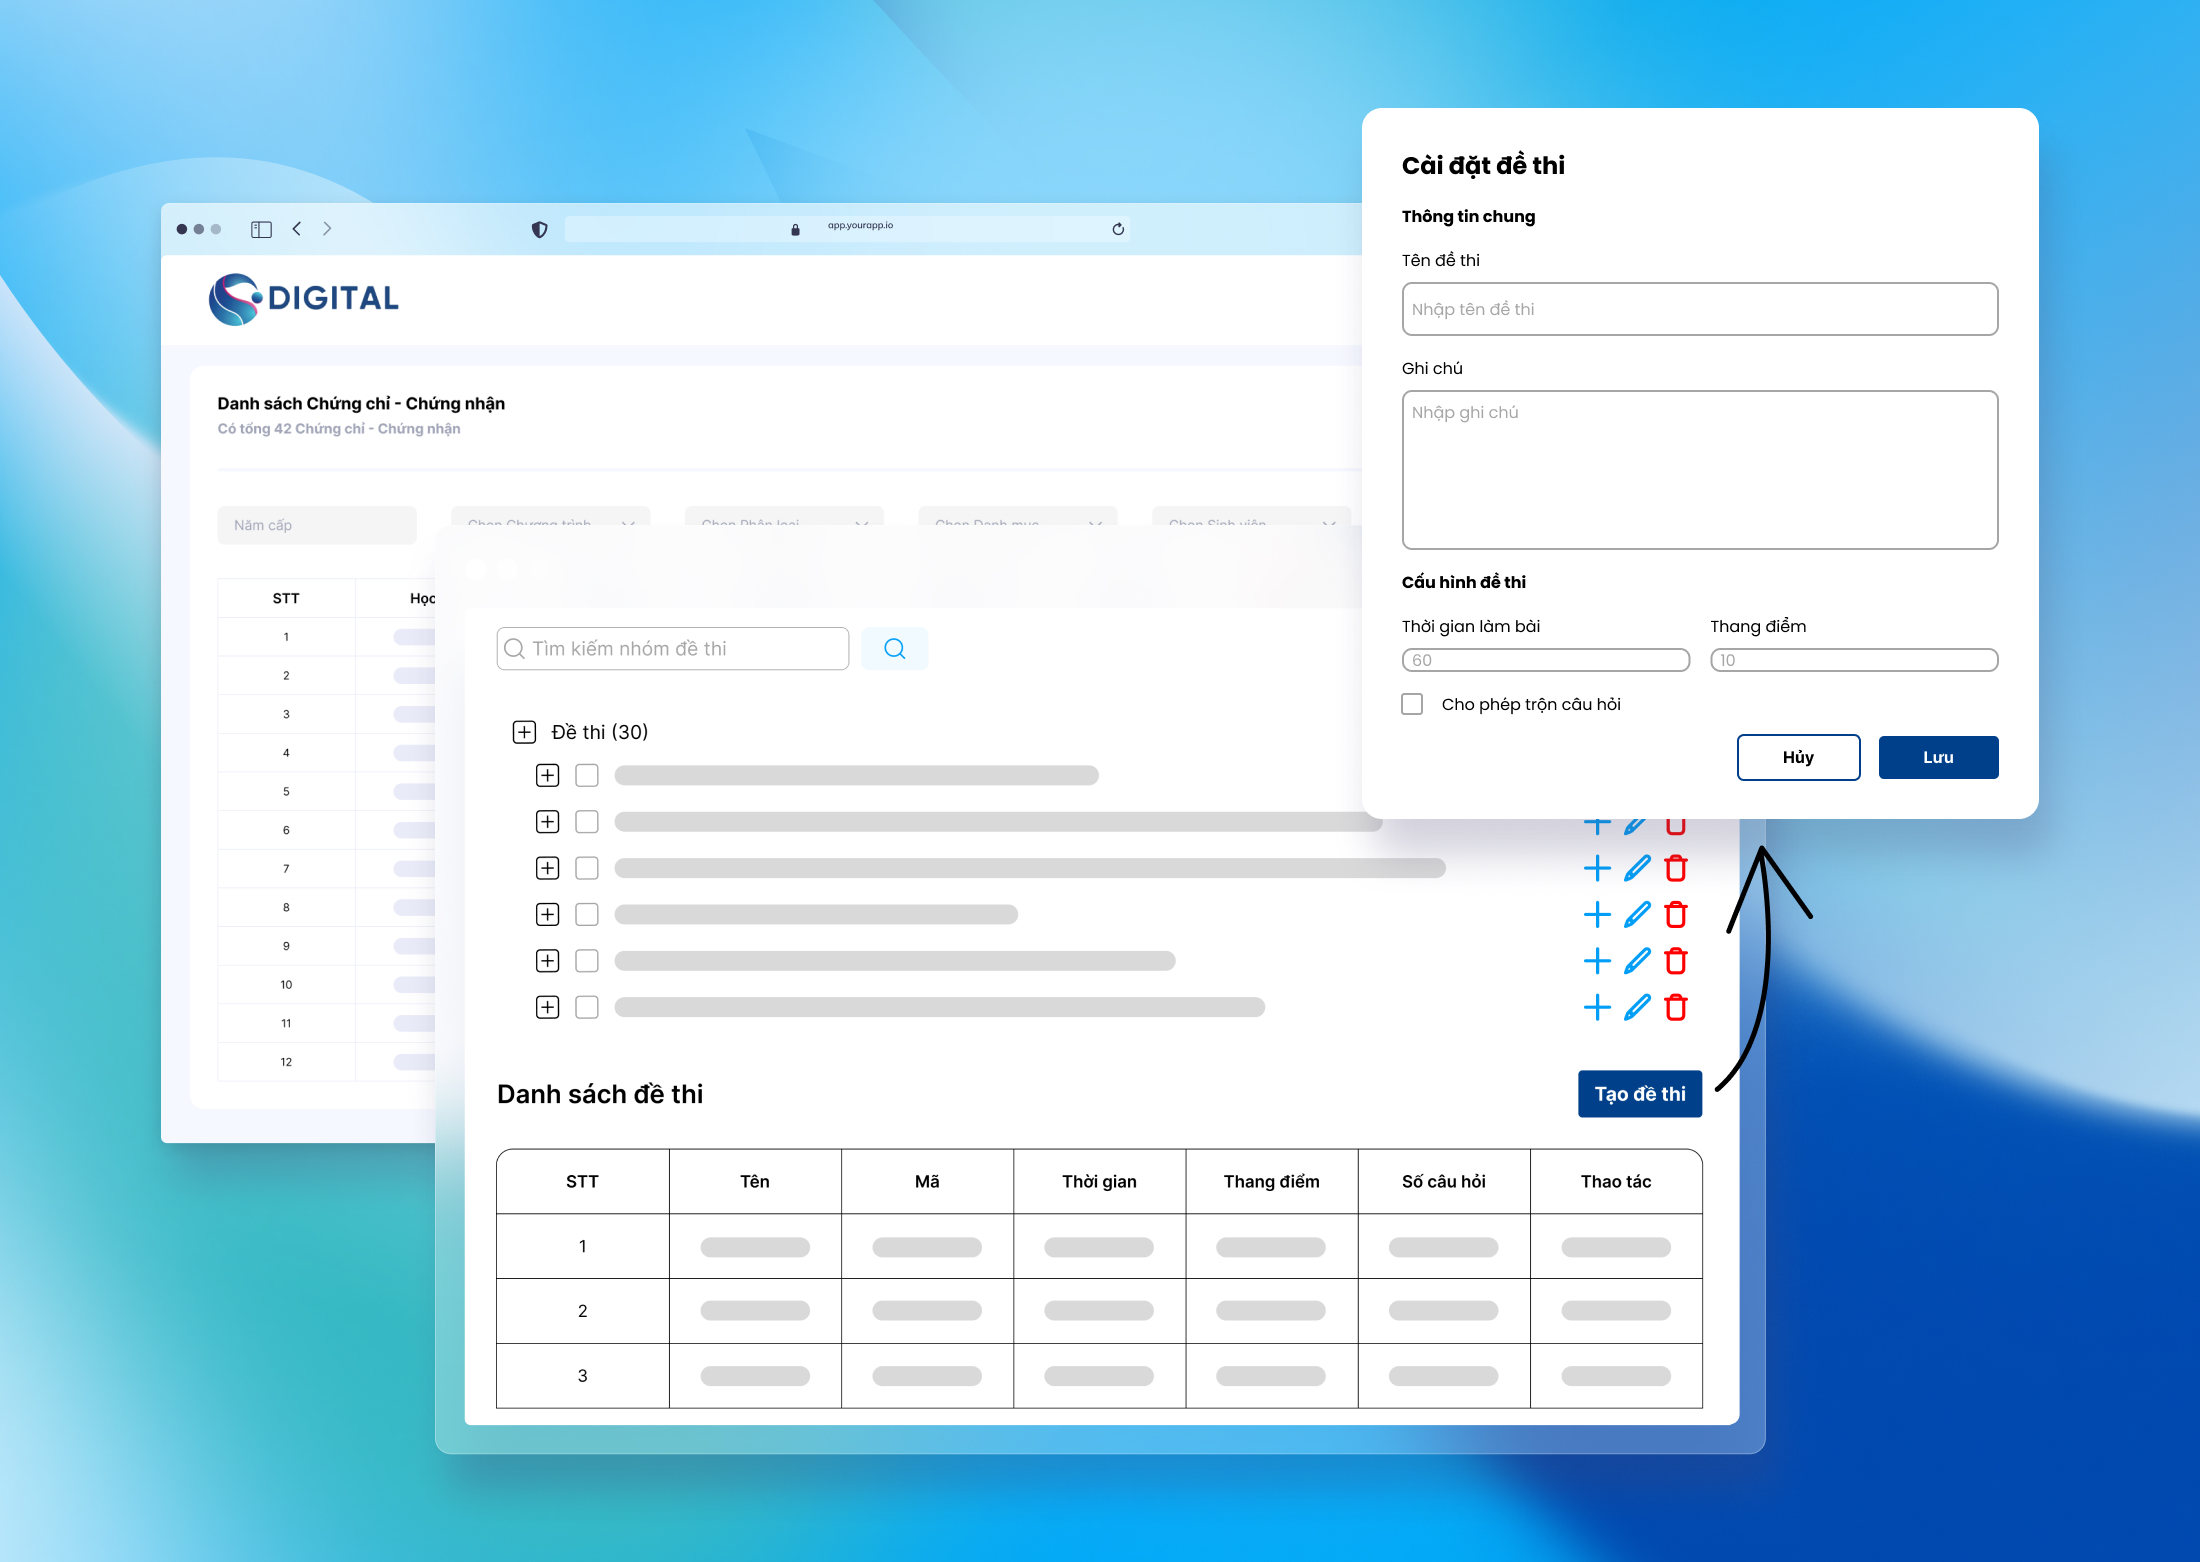The width and height of the screenshot is (2200, 1562).
Task: Expand the third child row under Đề thi
Action: point(548,868)
